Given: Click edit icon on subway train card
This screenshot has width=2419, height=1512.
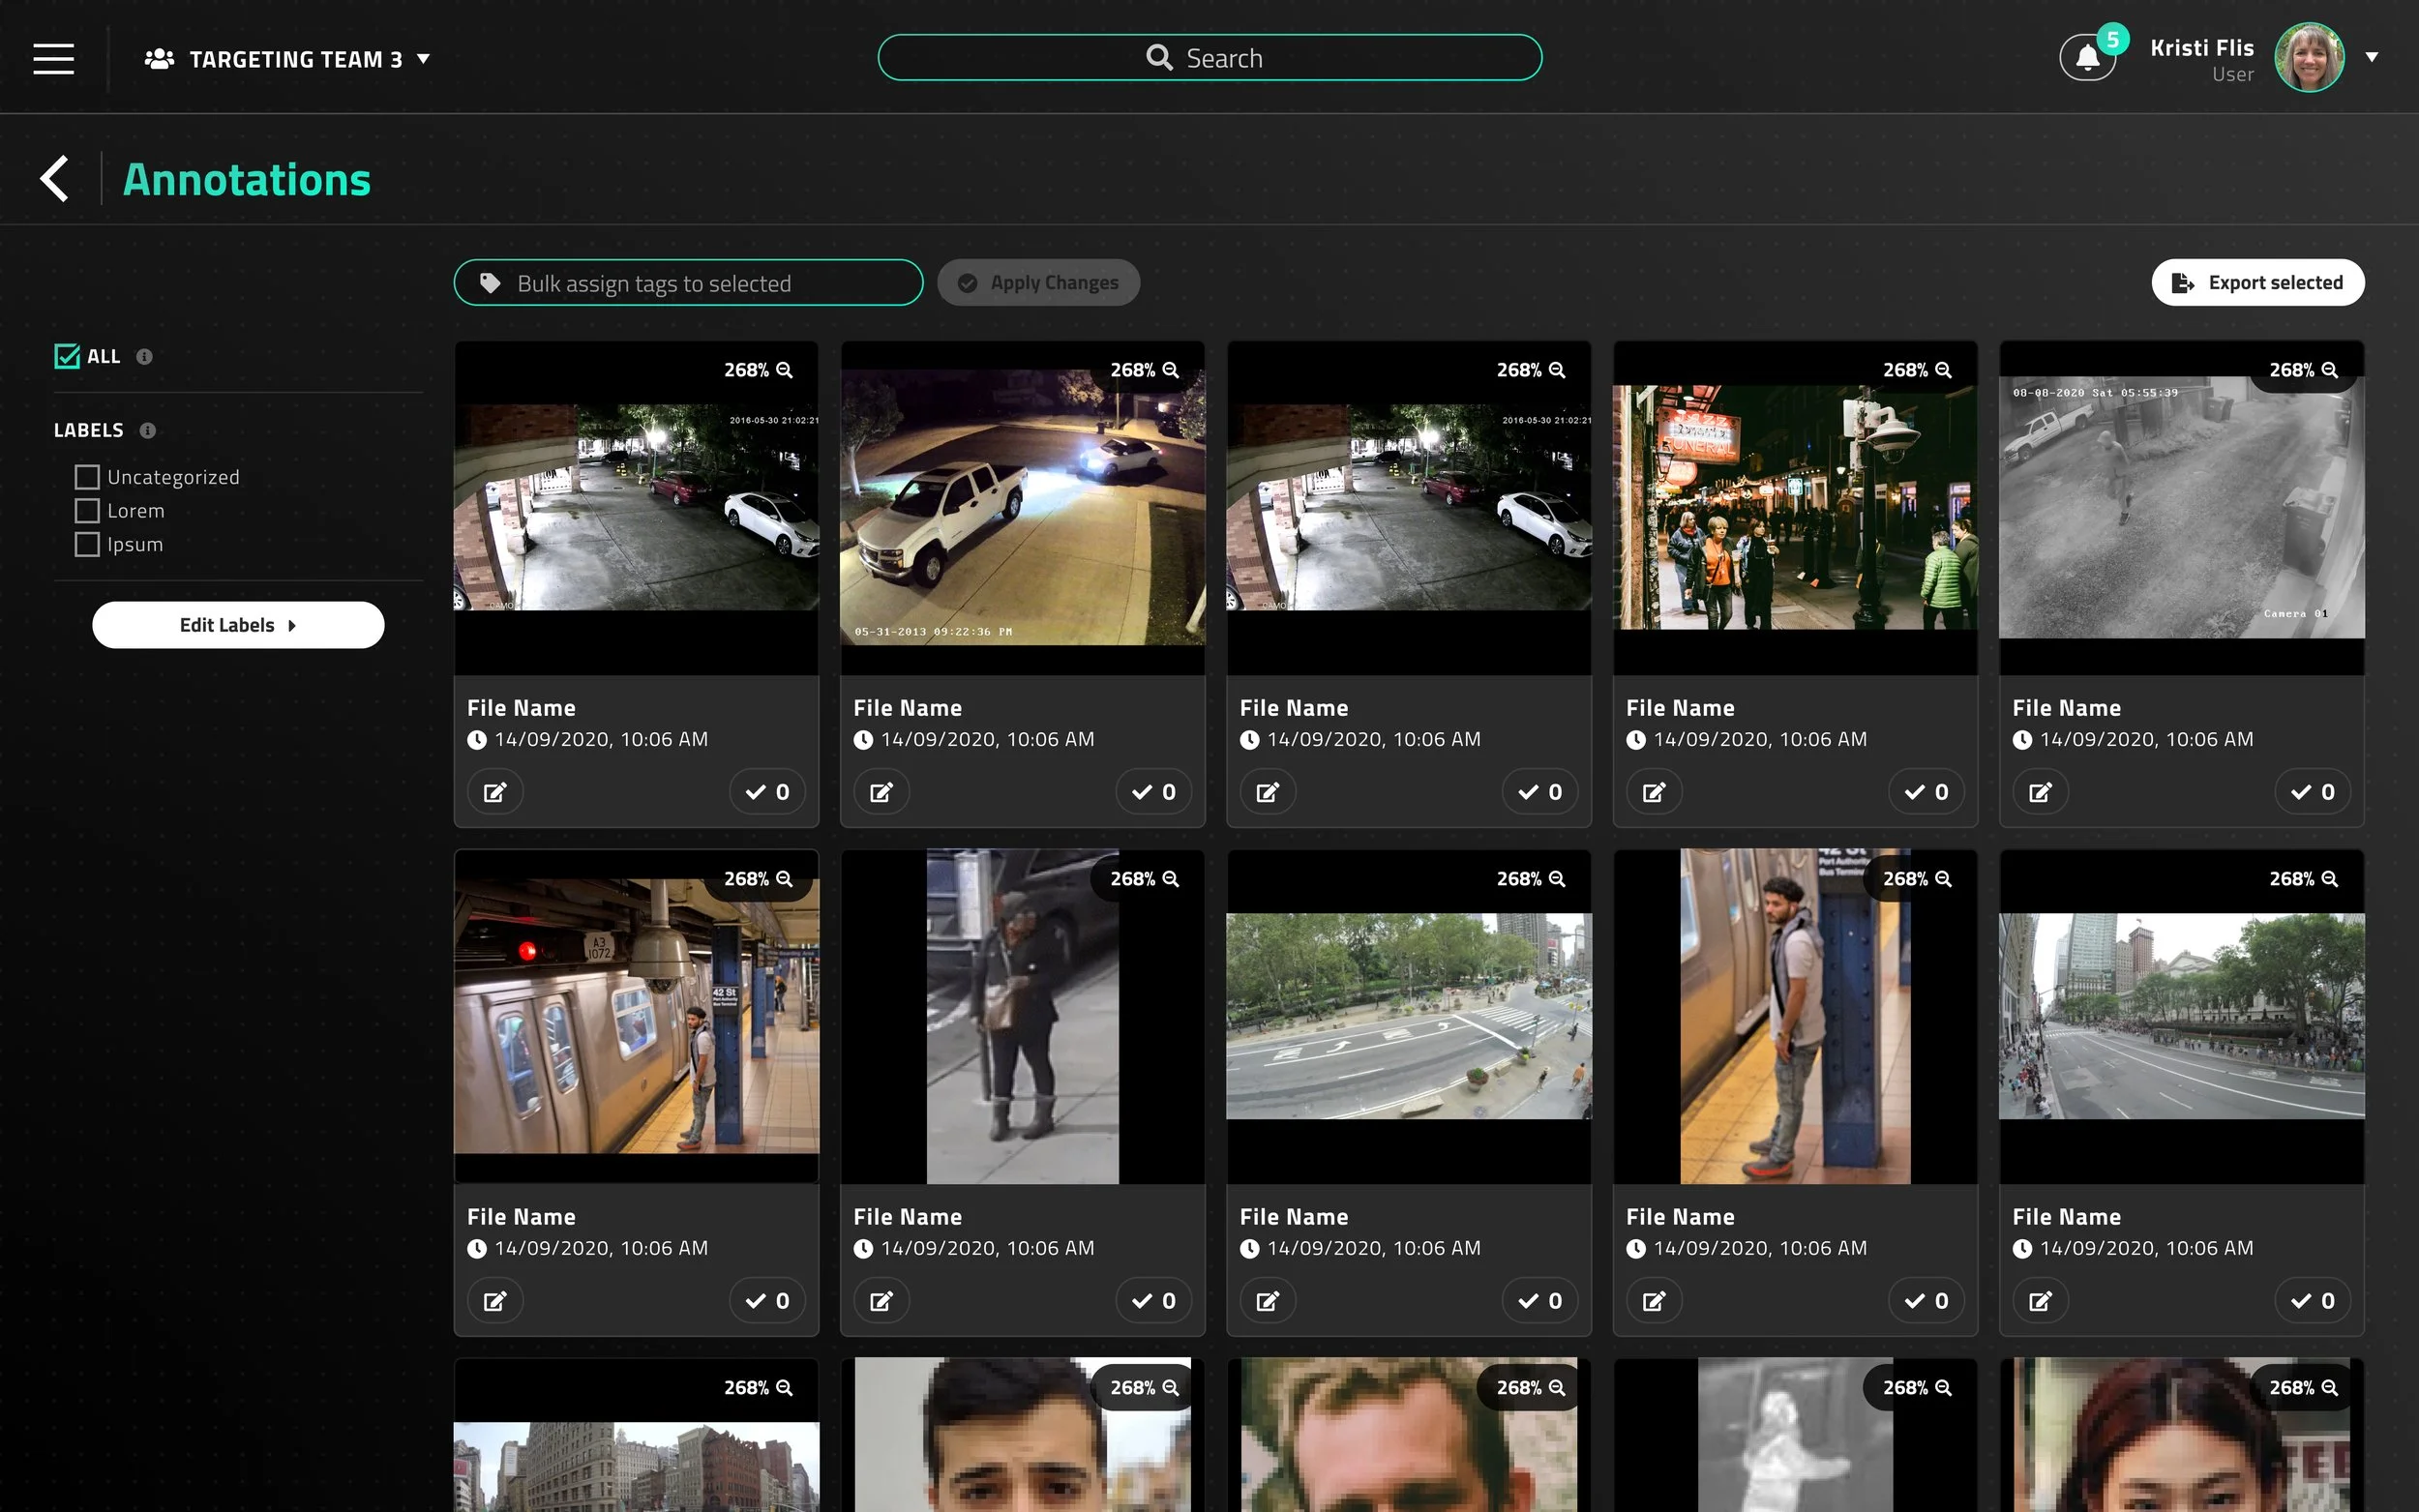Looking at the screenshot, I should click(495, 1301).
